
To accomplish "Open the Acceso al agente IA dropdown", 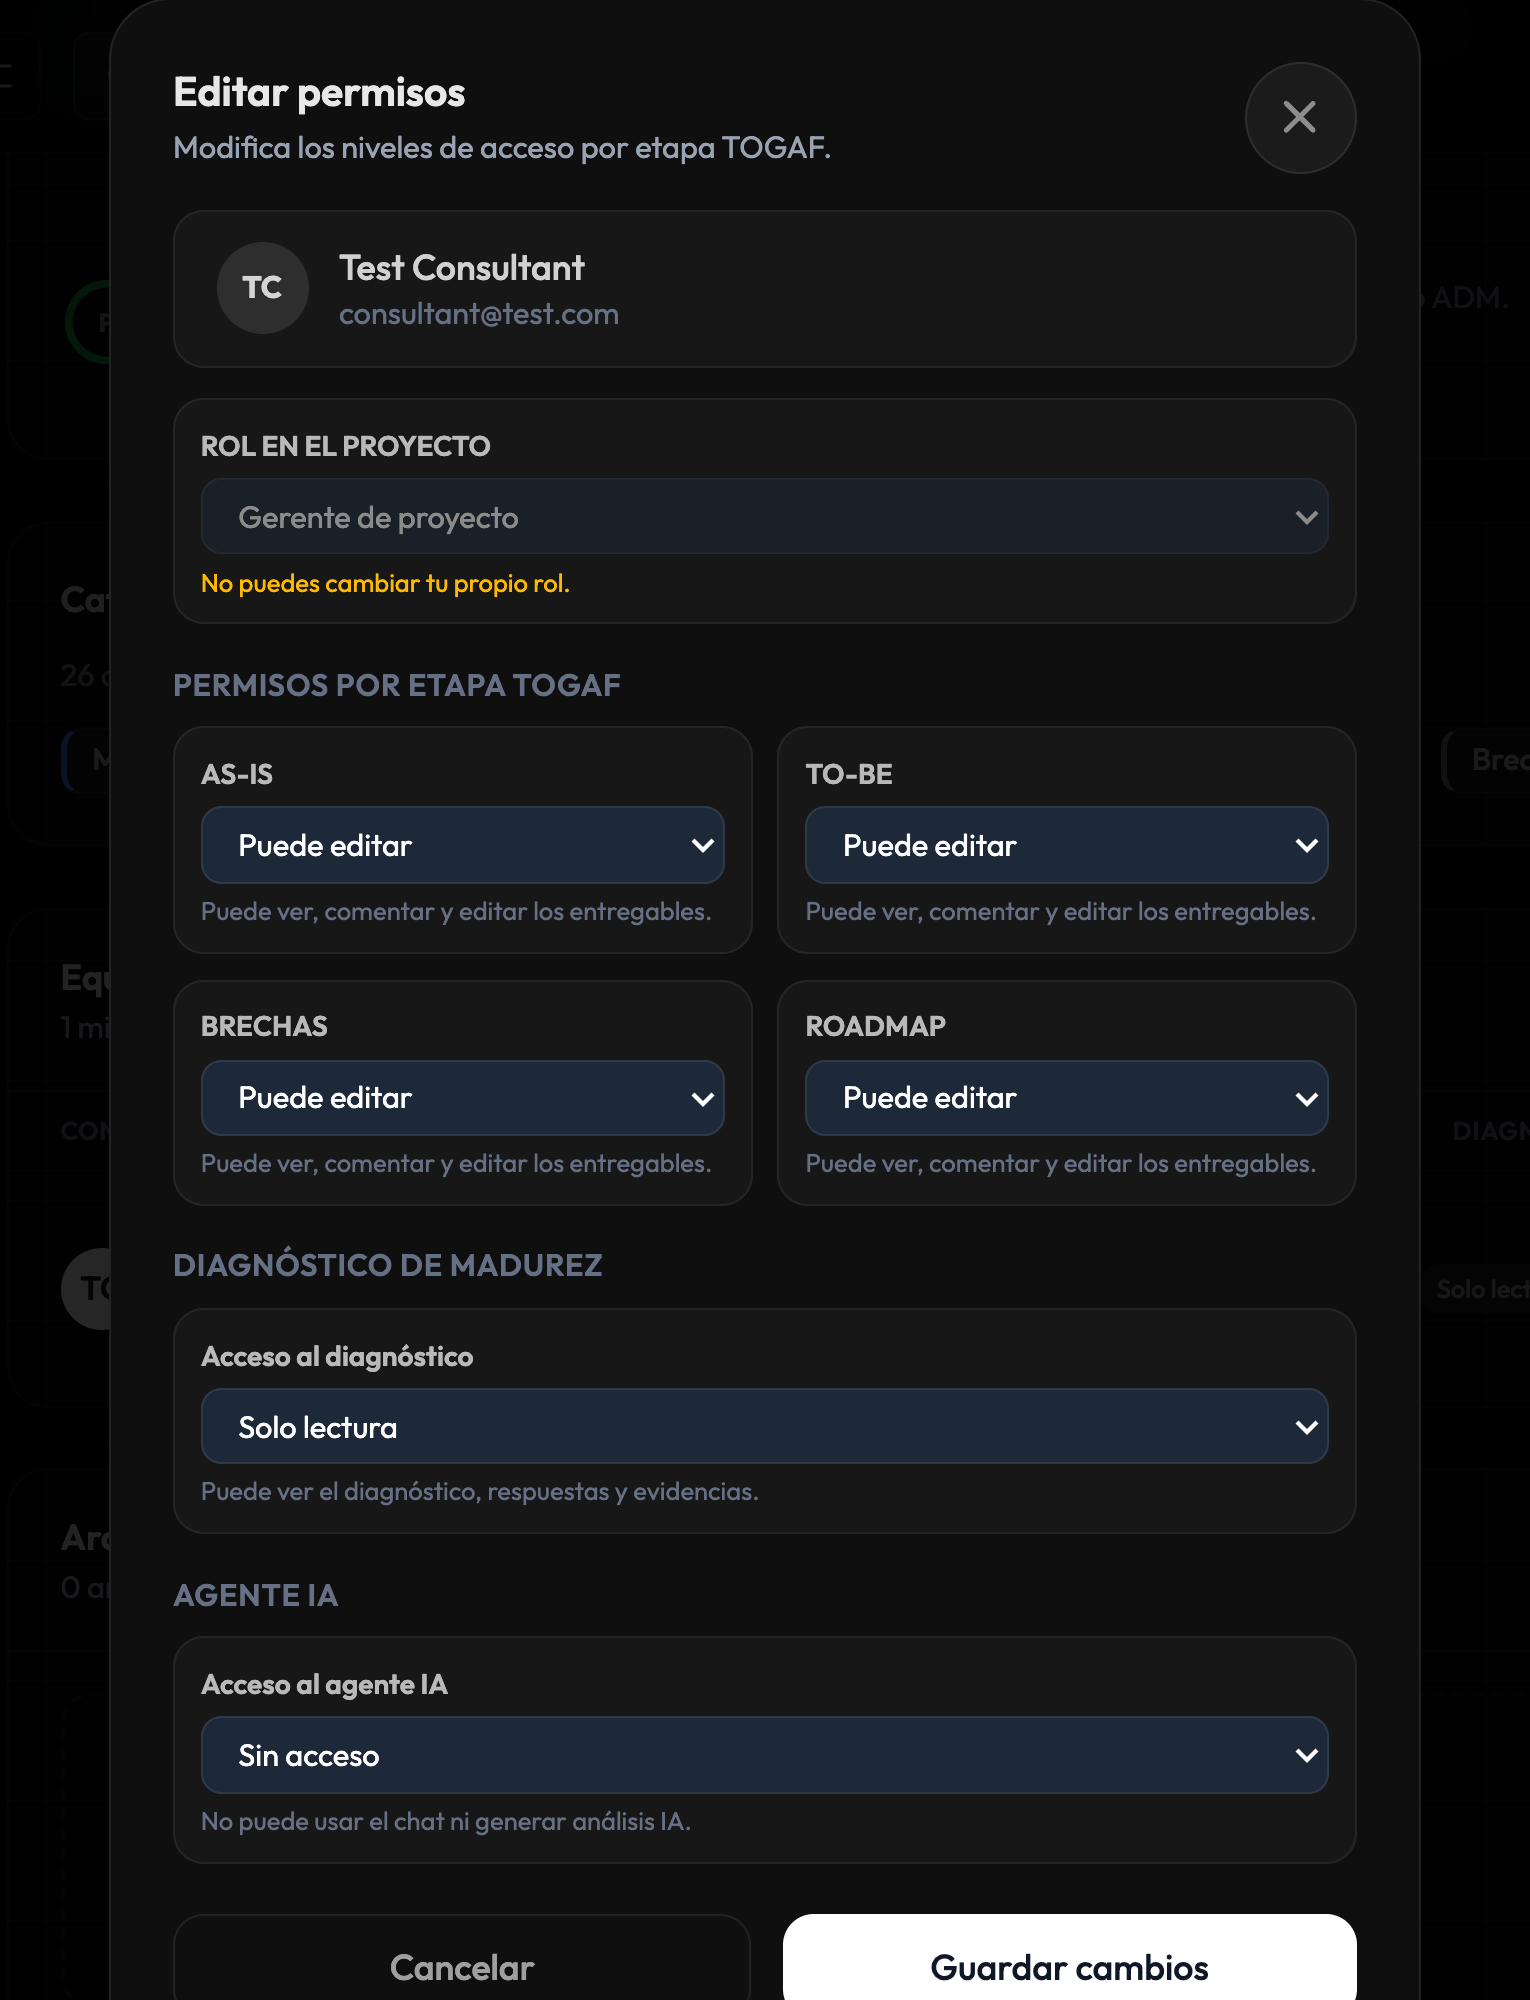I will pyautogui.click(x=764, y=1755).
